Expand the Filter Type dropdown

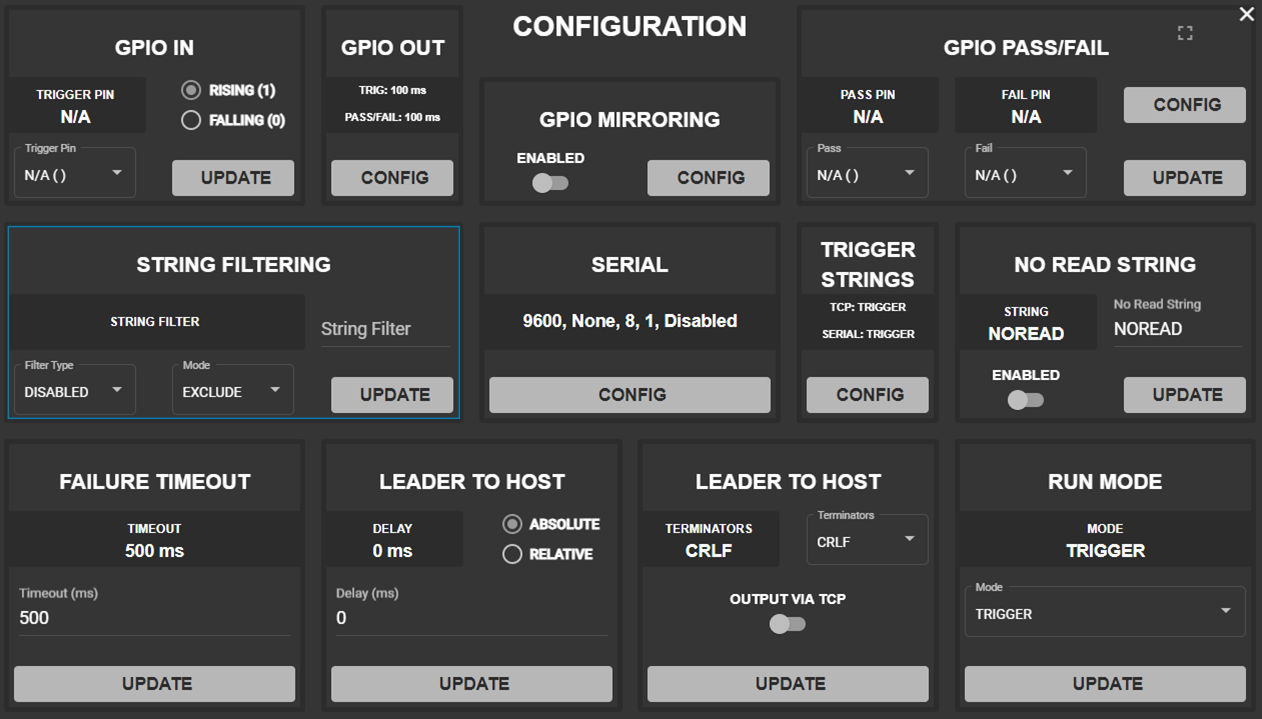75,392
